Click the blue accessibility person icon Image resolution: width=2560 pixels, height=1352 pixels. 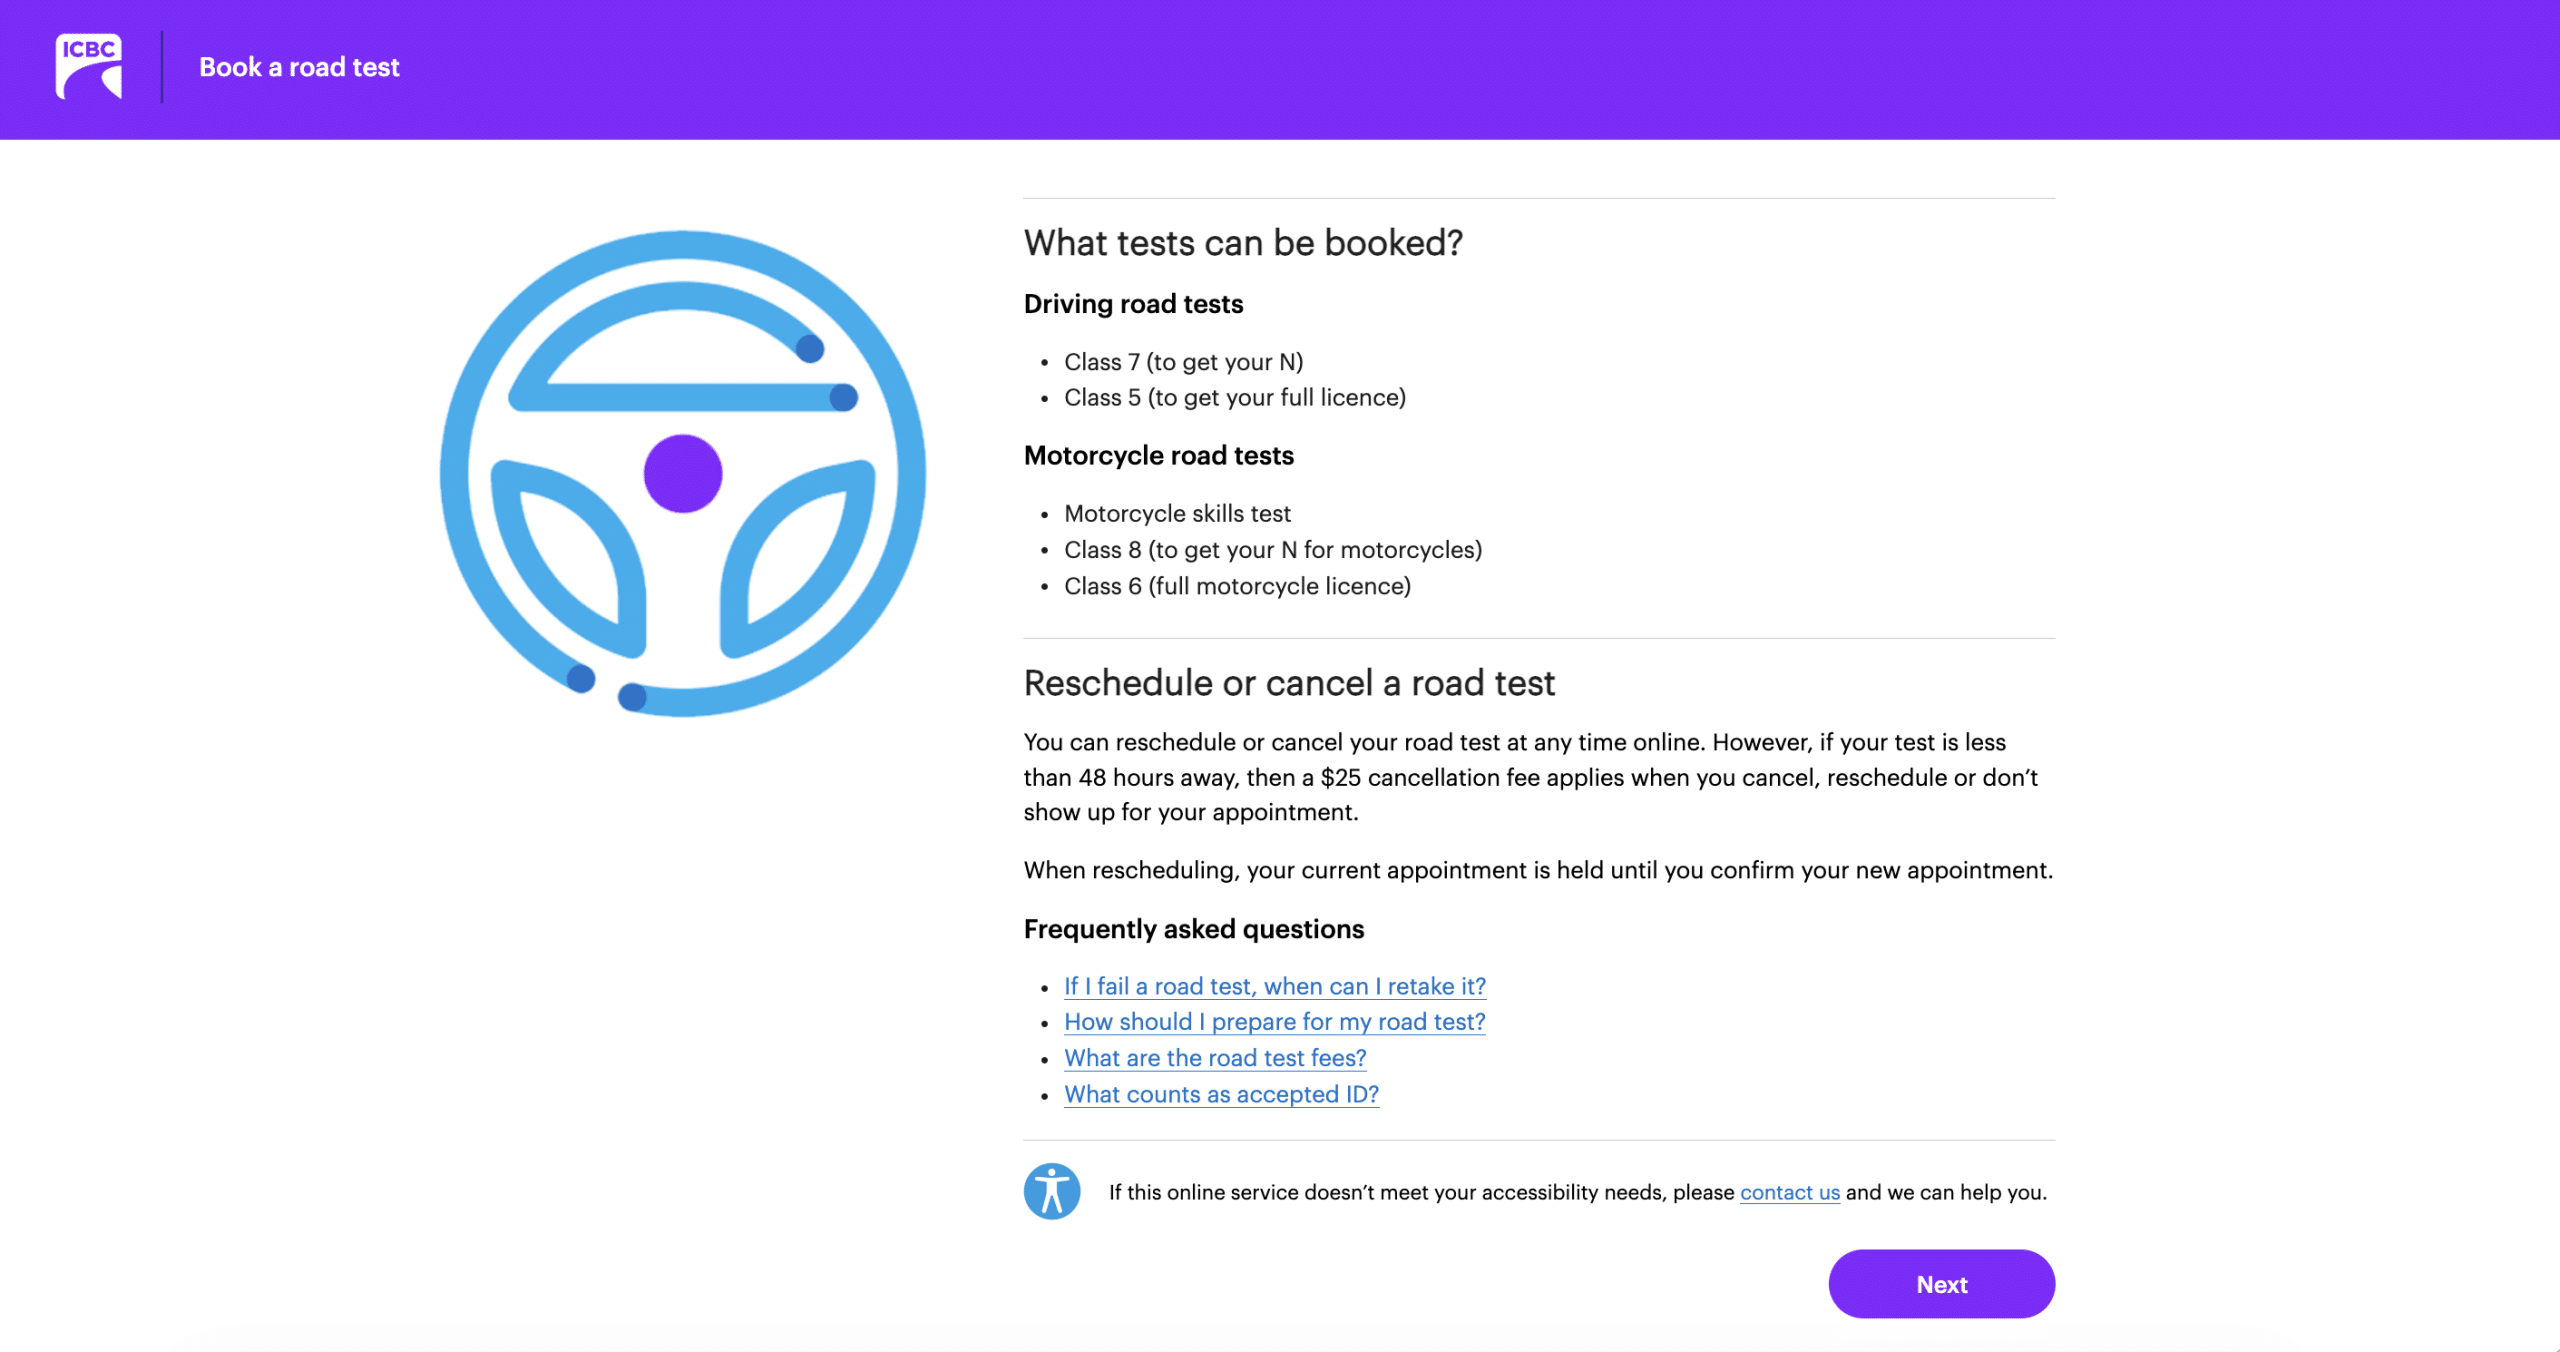point(1051,1191)
